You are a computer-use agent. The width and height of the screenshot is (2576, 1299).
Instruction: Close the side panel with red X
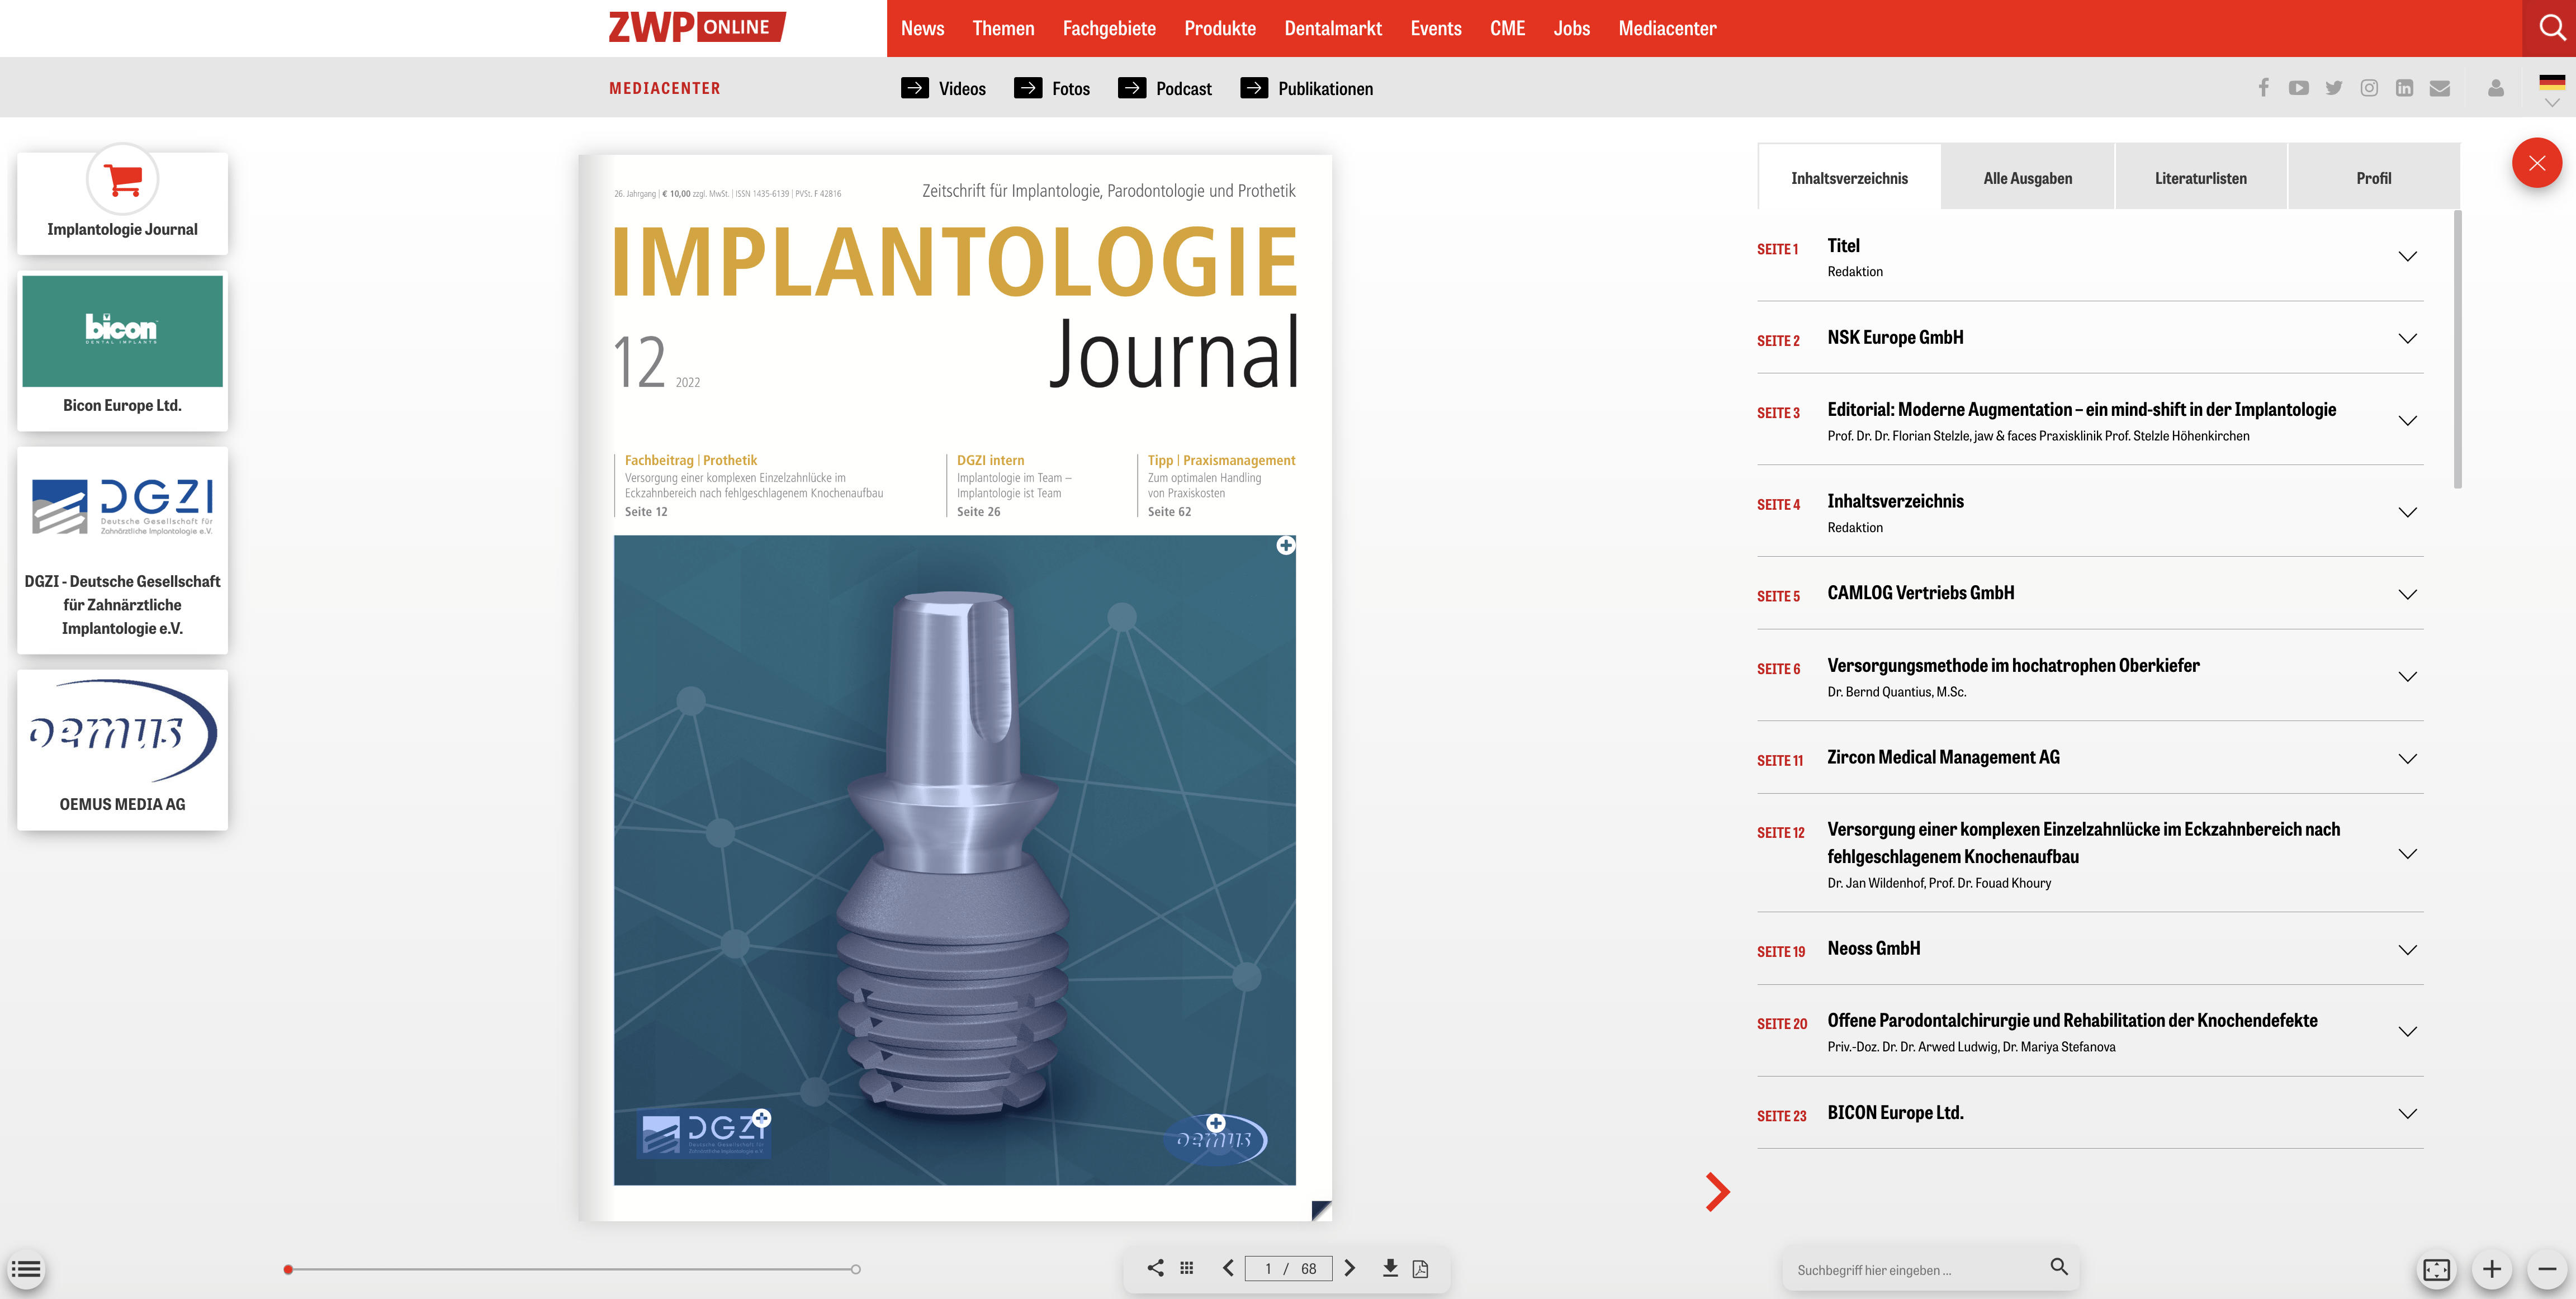click(2537, 163)
